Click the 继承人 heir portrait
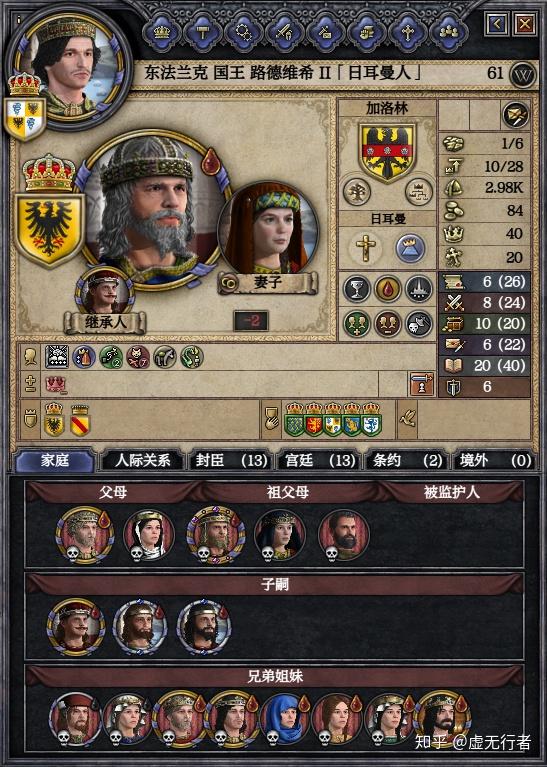The height and width of the screenshot is (767, 547). coord(105,292)
